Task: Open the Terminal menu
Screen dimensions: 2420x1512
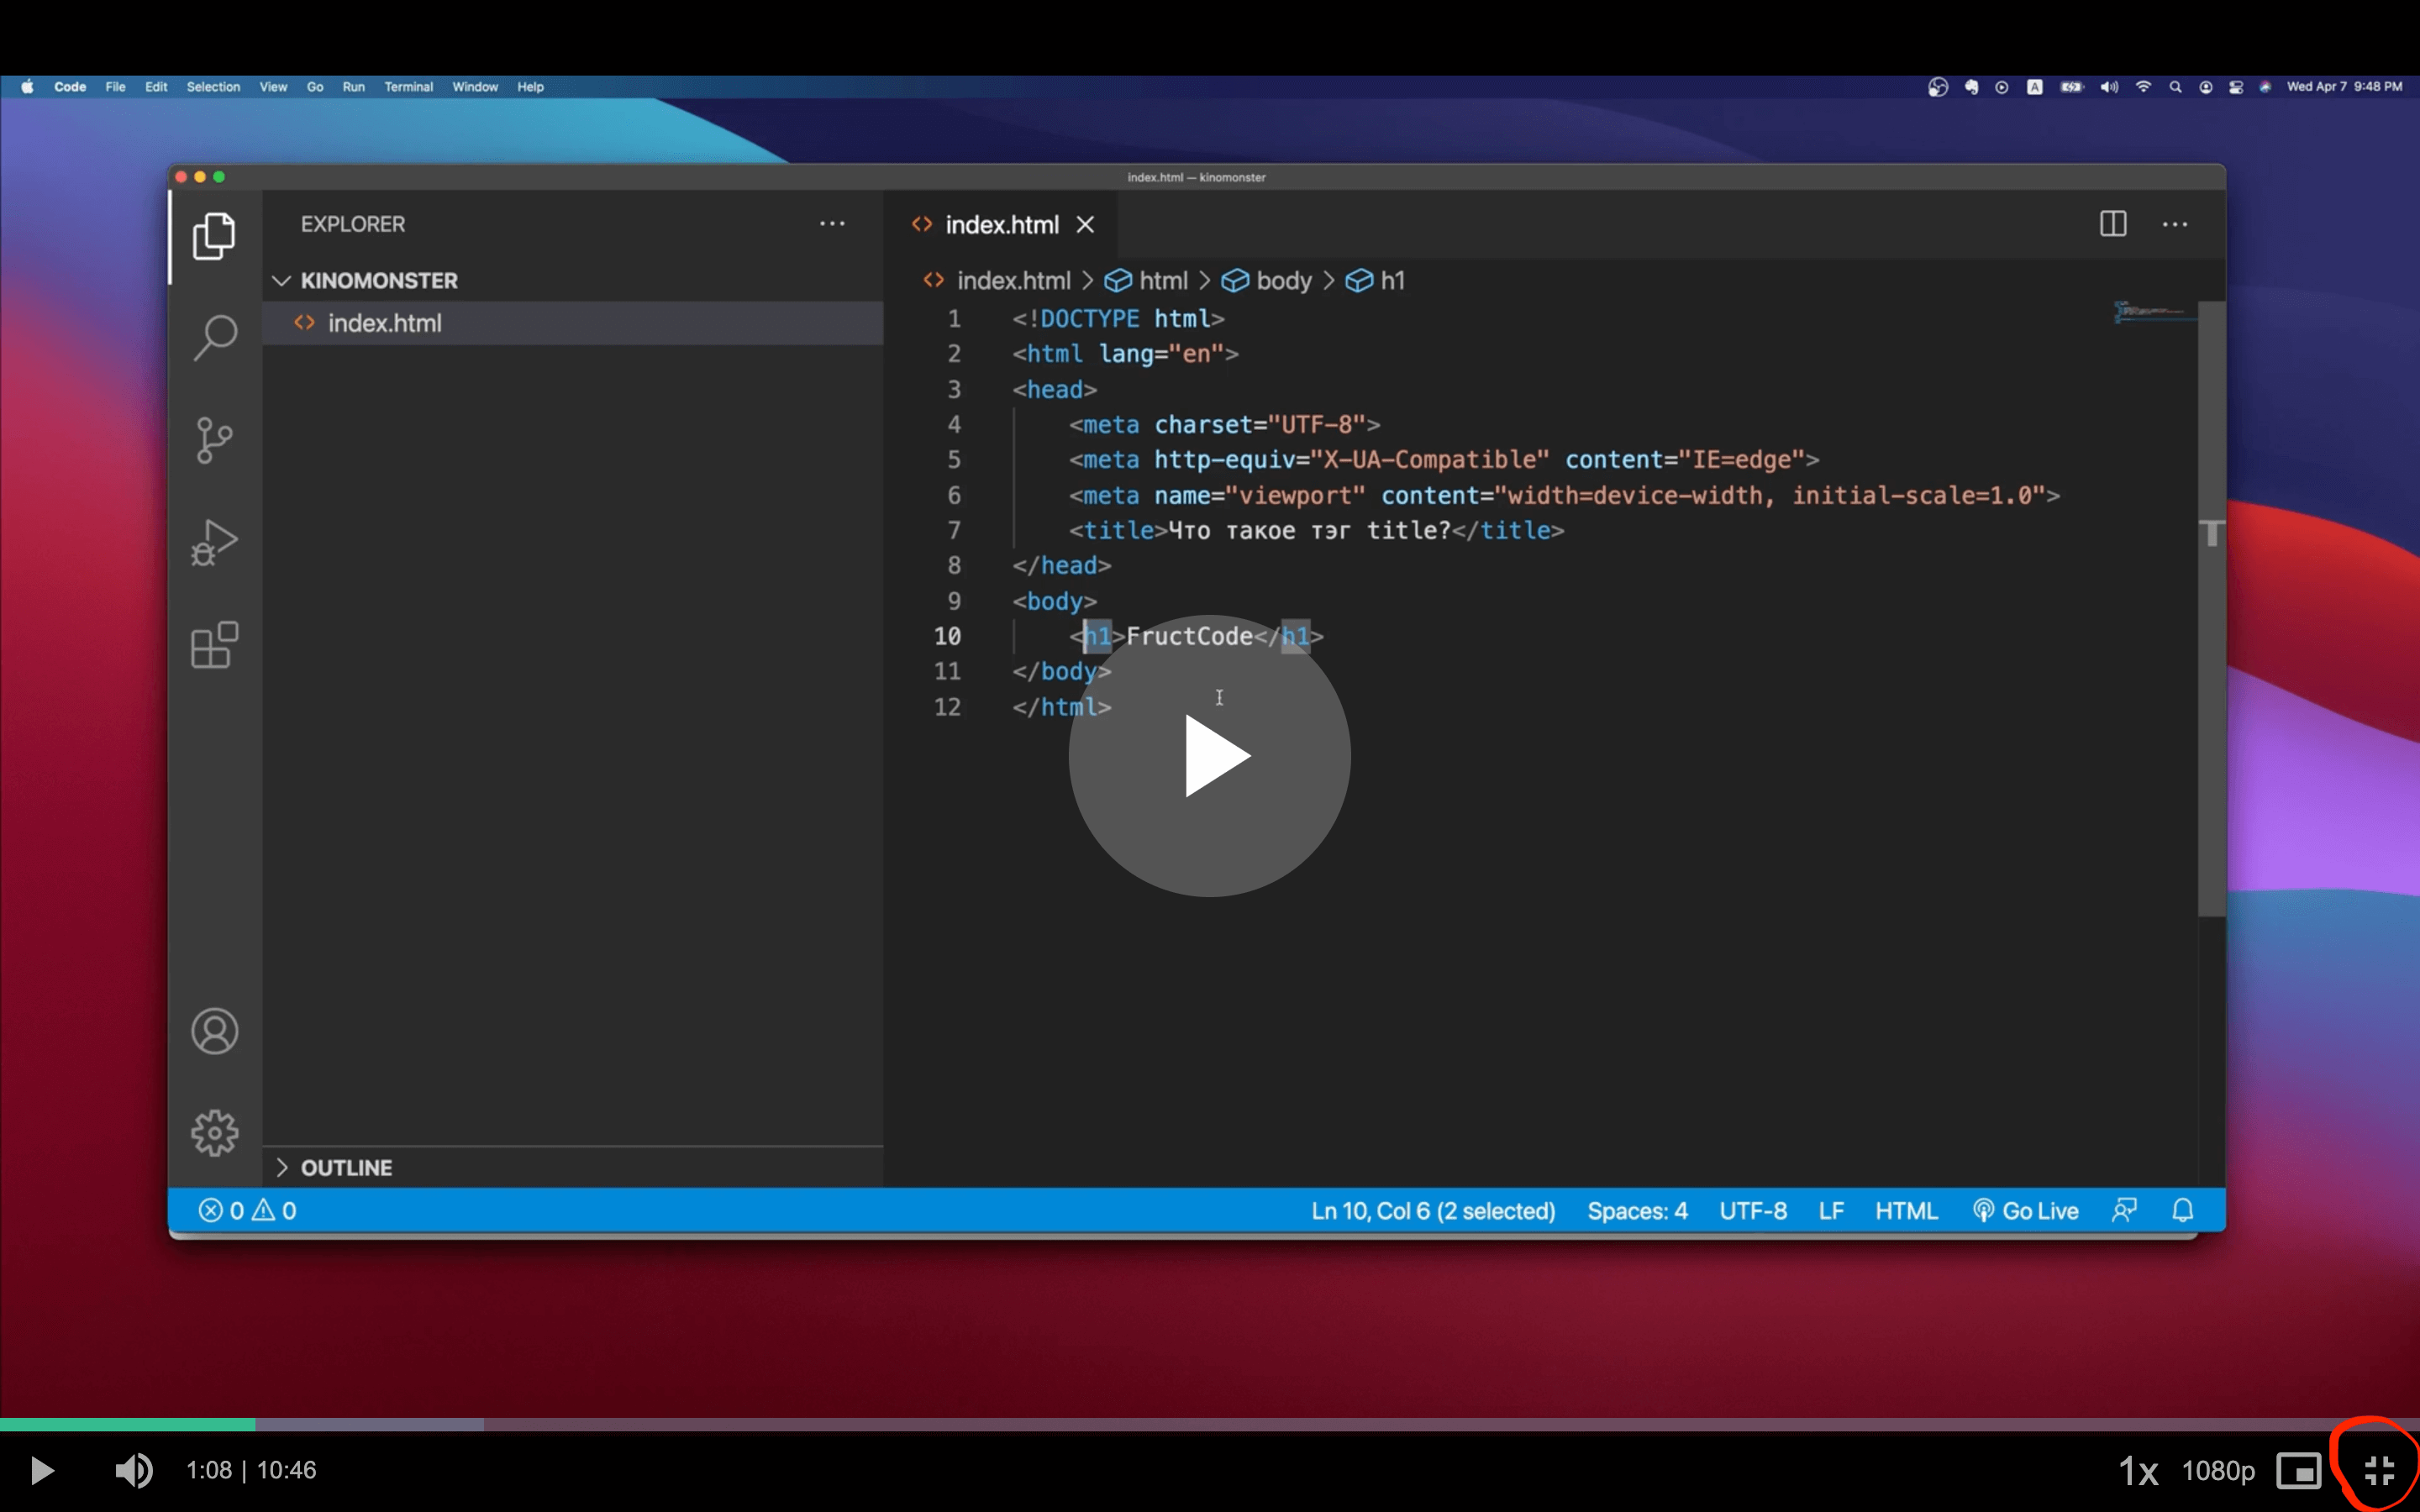Action: coord(409,87)
